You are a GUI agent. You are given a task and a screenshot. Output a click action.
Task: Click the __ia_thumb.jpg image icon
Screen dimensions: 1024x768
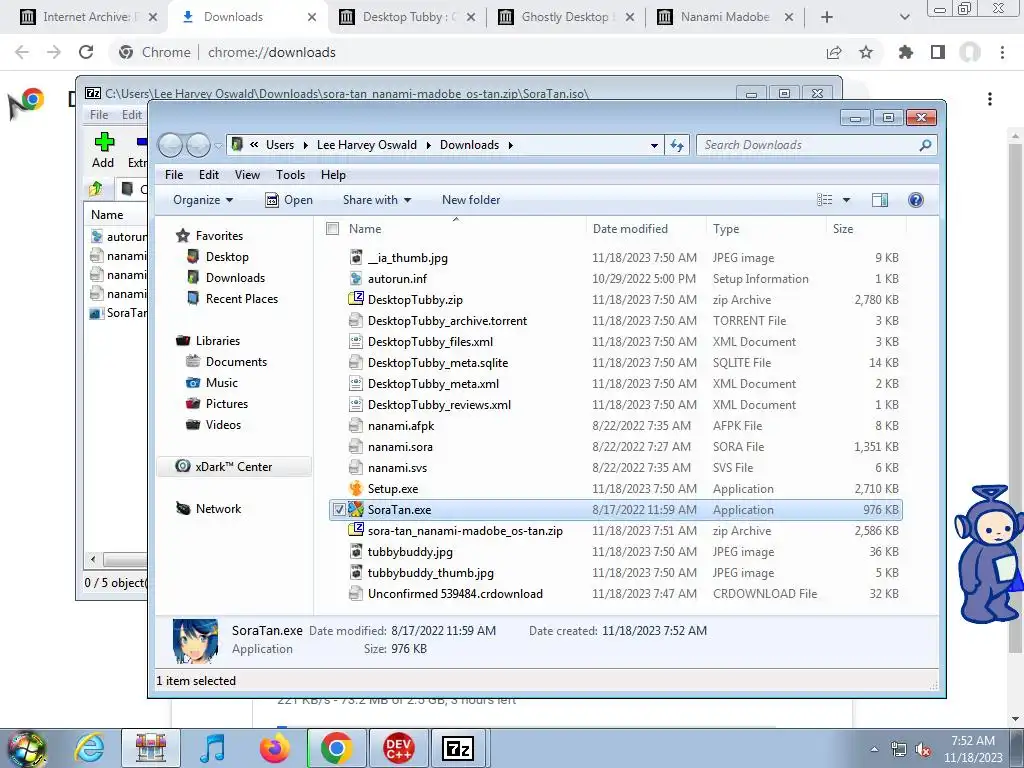pos(356,257)
